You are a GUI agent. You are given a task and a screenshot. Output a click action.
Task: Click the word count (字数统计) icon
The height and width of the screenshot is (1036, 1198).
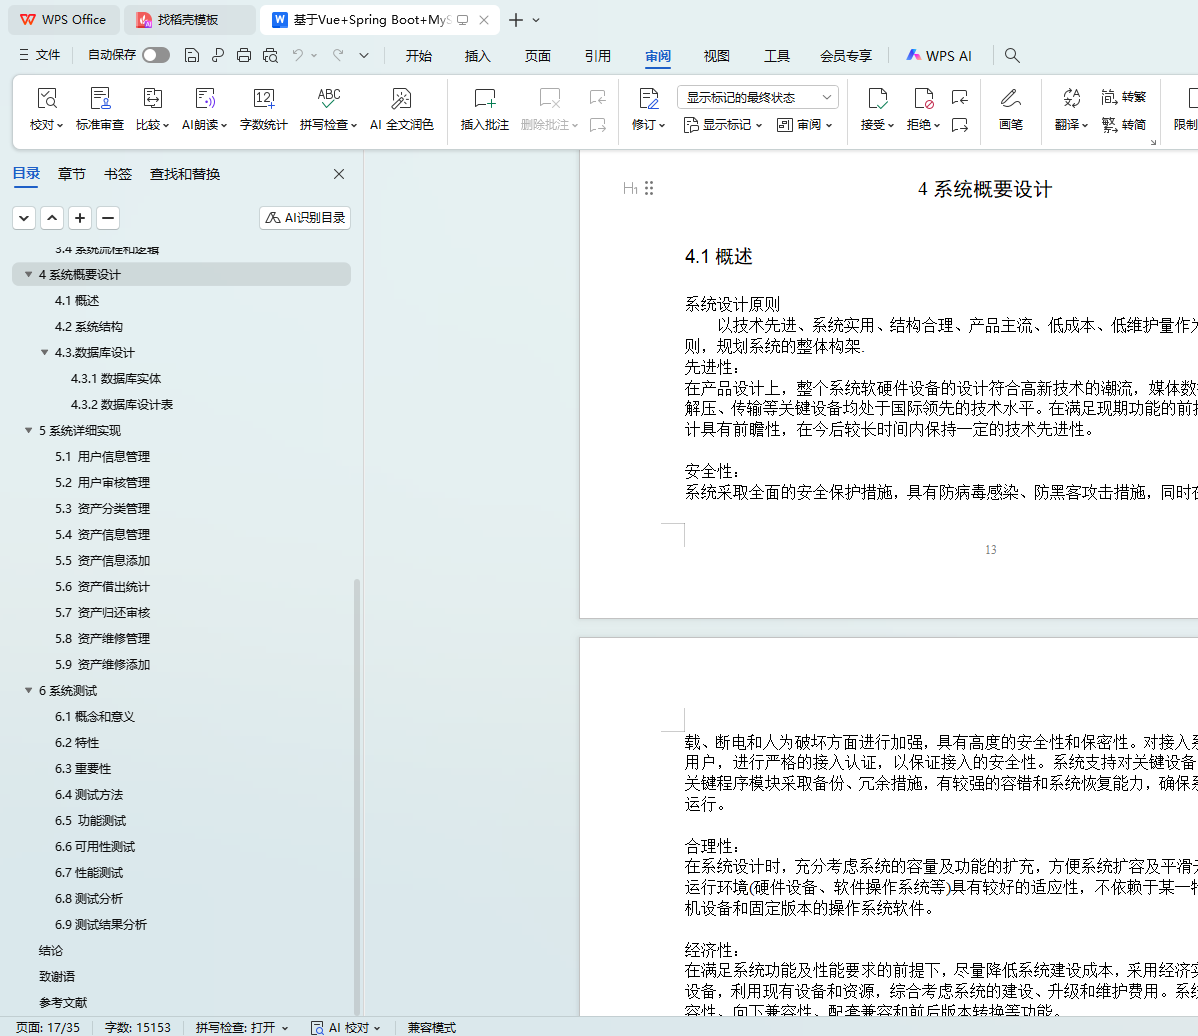pyautogui.click(x=263, y=99)
